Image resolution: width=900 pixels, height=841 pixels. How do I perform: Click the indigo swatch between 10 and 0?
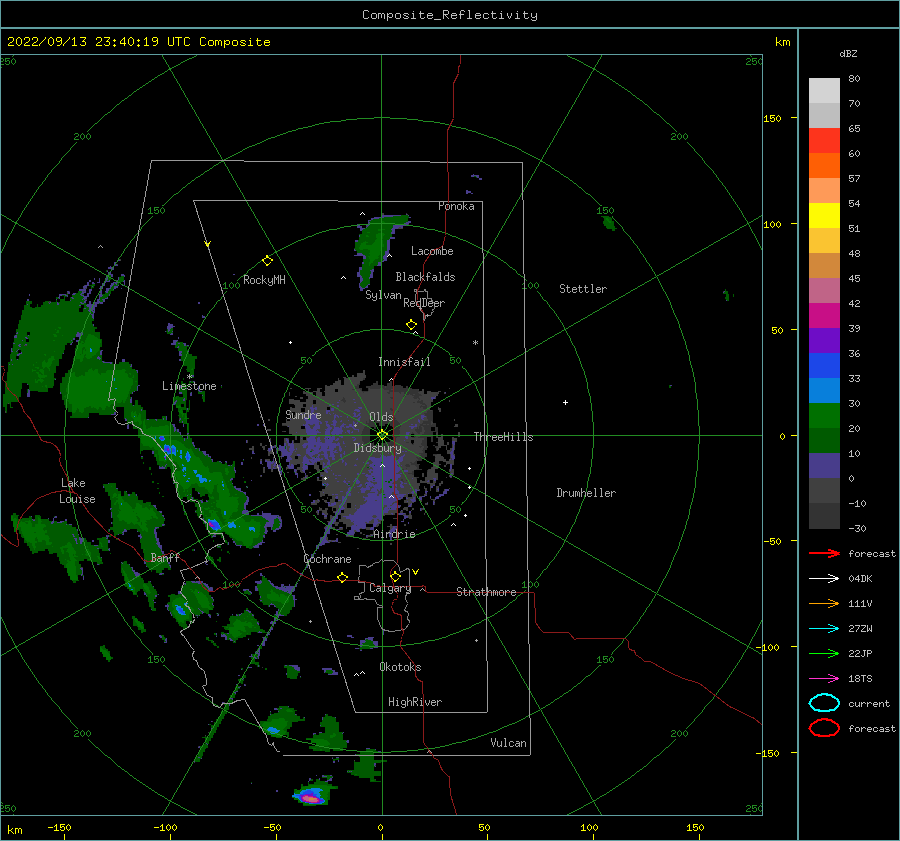pos(824,466)
